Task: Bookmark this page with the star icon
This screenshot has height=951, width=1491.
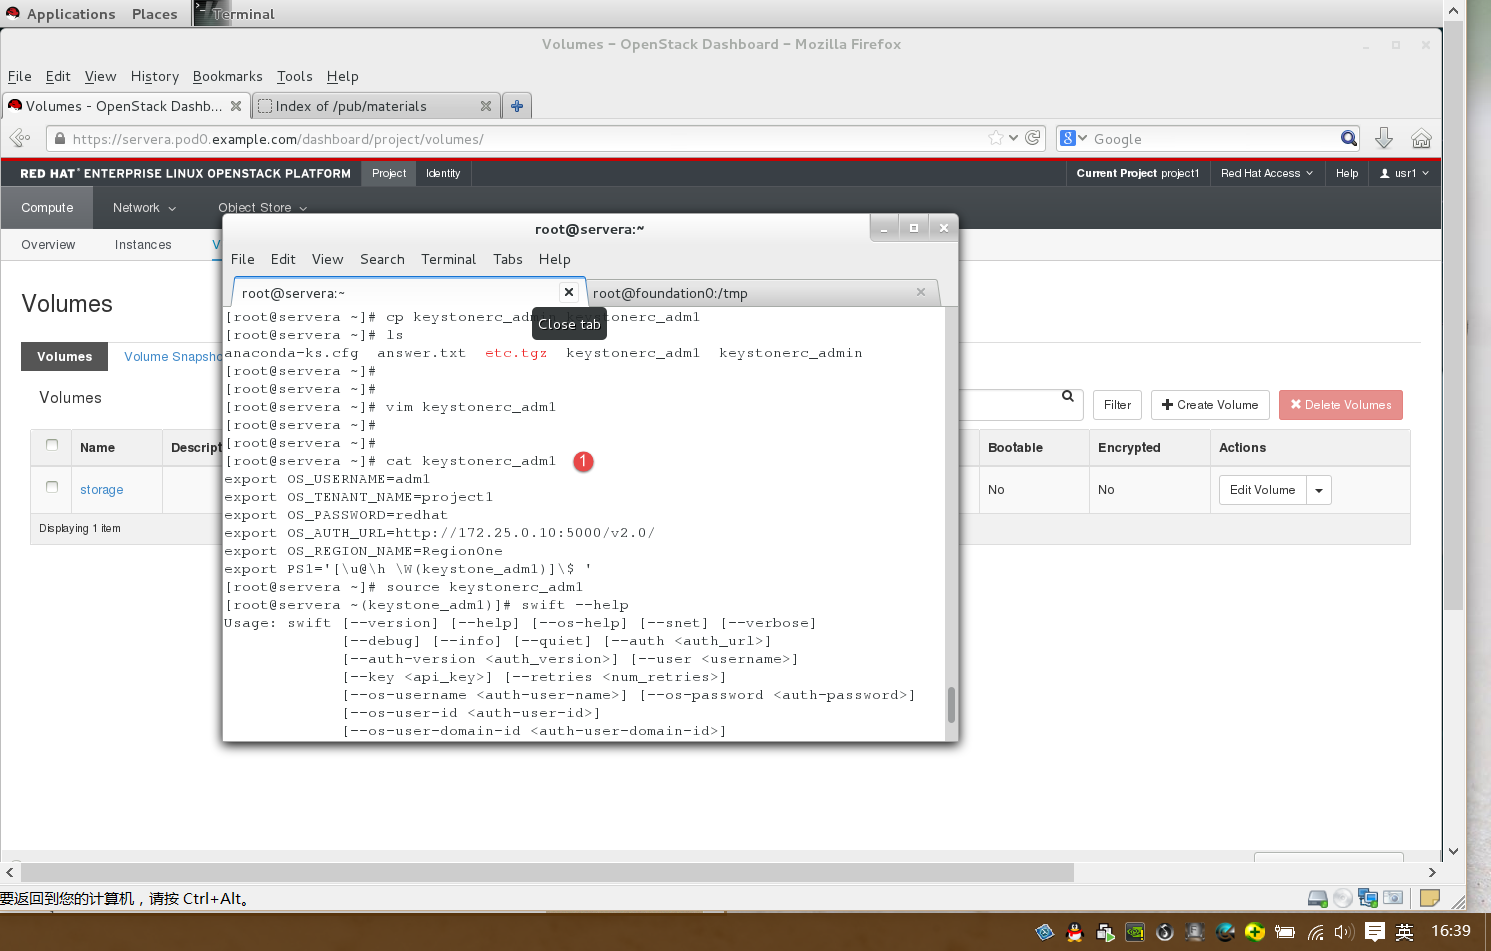Action: (x=996, y=138)
